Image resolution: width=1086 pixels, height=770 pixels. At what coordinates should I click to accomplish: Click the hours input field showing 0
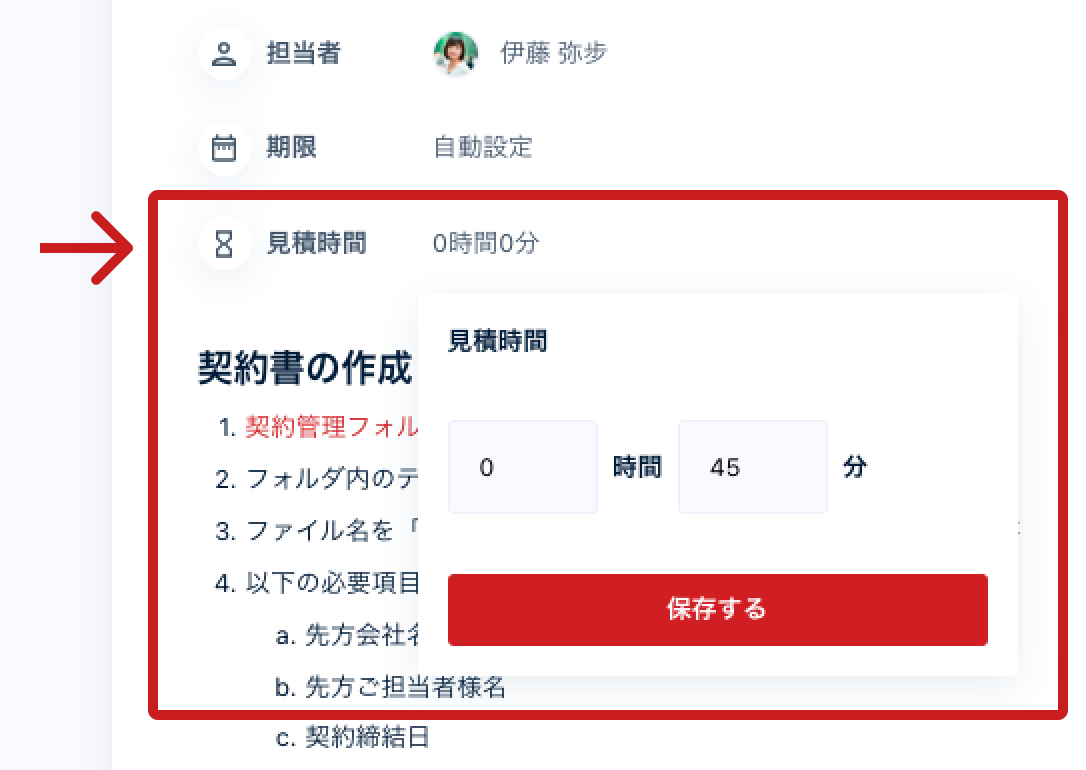(523, 467)
